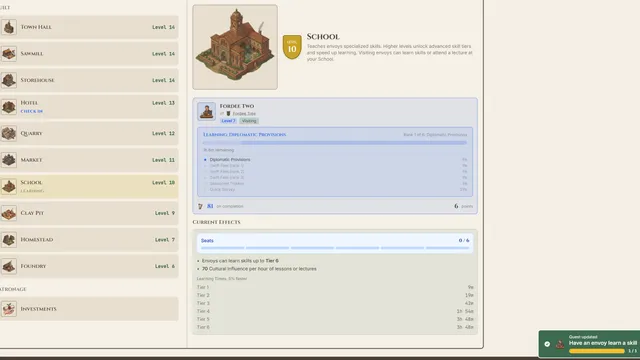
Task: Select the Market building icon
Action: 9,160
